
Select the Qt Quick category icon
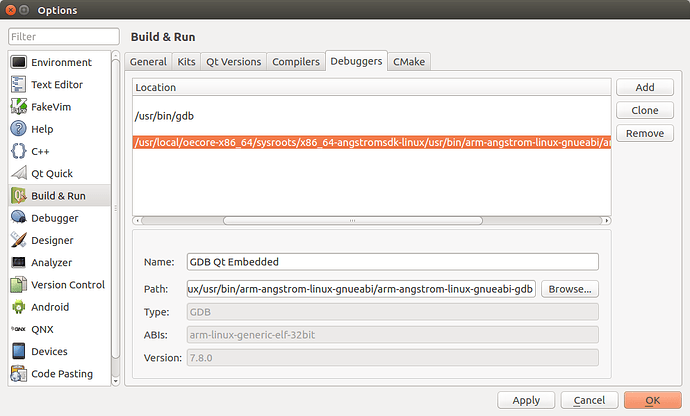coord(19,173)
